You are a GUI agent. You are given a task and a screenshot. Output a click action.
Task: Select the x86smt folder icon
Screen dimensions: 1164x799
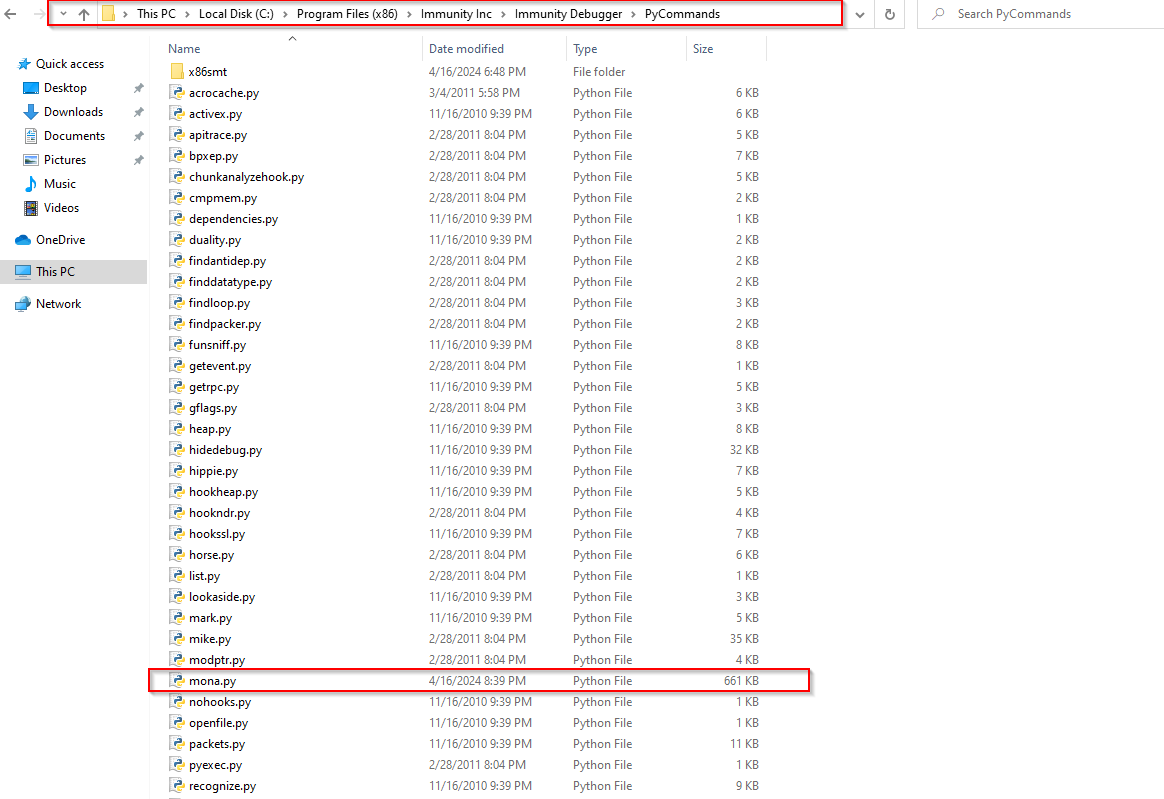pyautogui.click(x=178, y=72)
